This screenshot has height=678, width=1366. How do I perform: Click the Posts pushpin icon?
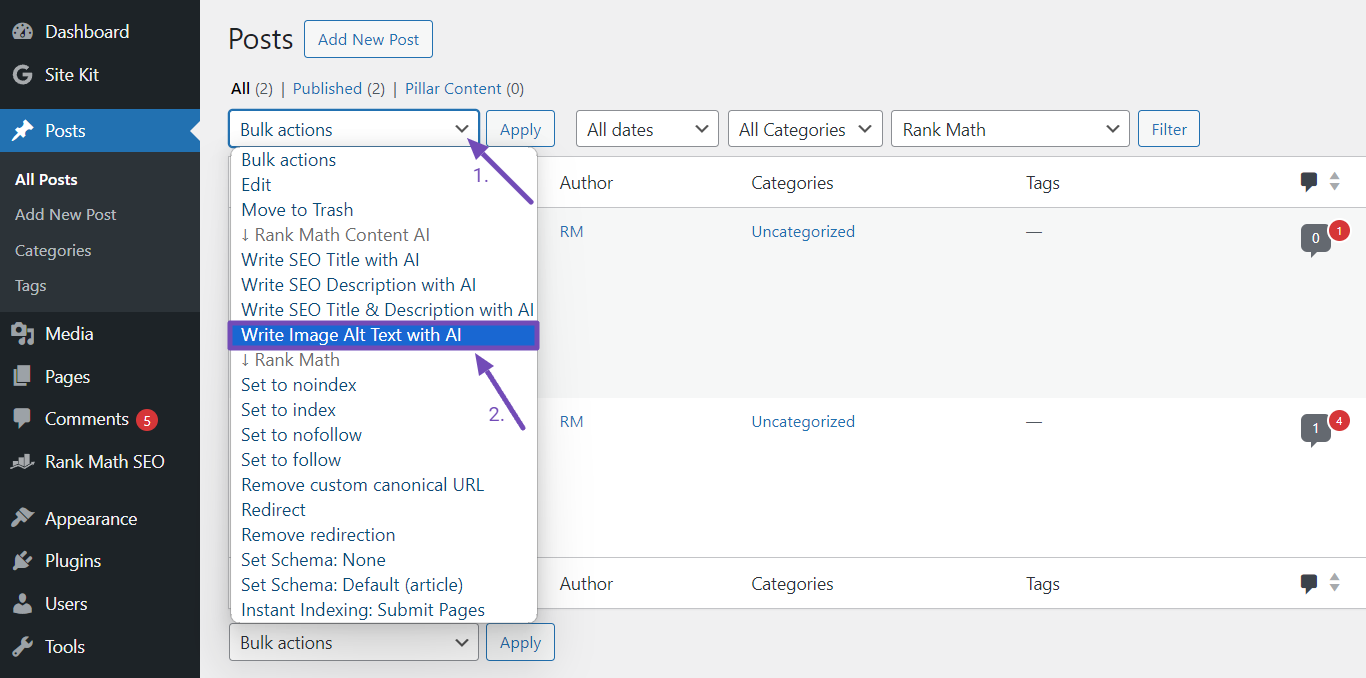click(x=22, y=130)
